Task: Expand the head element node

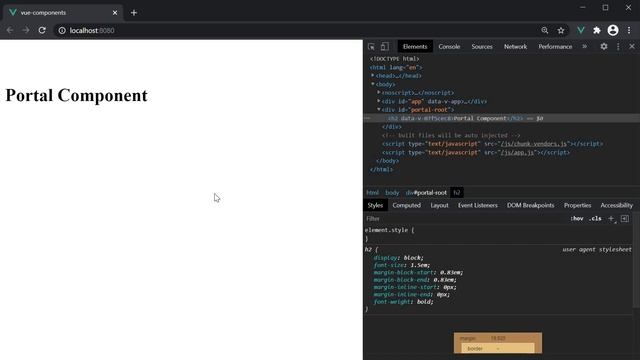Action: 373,76
